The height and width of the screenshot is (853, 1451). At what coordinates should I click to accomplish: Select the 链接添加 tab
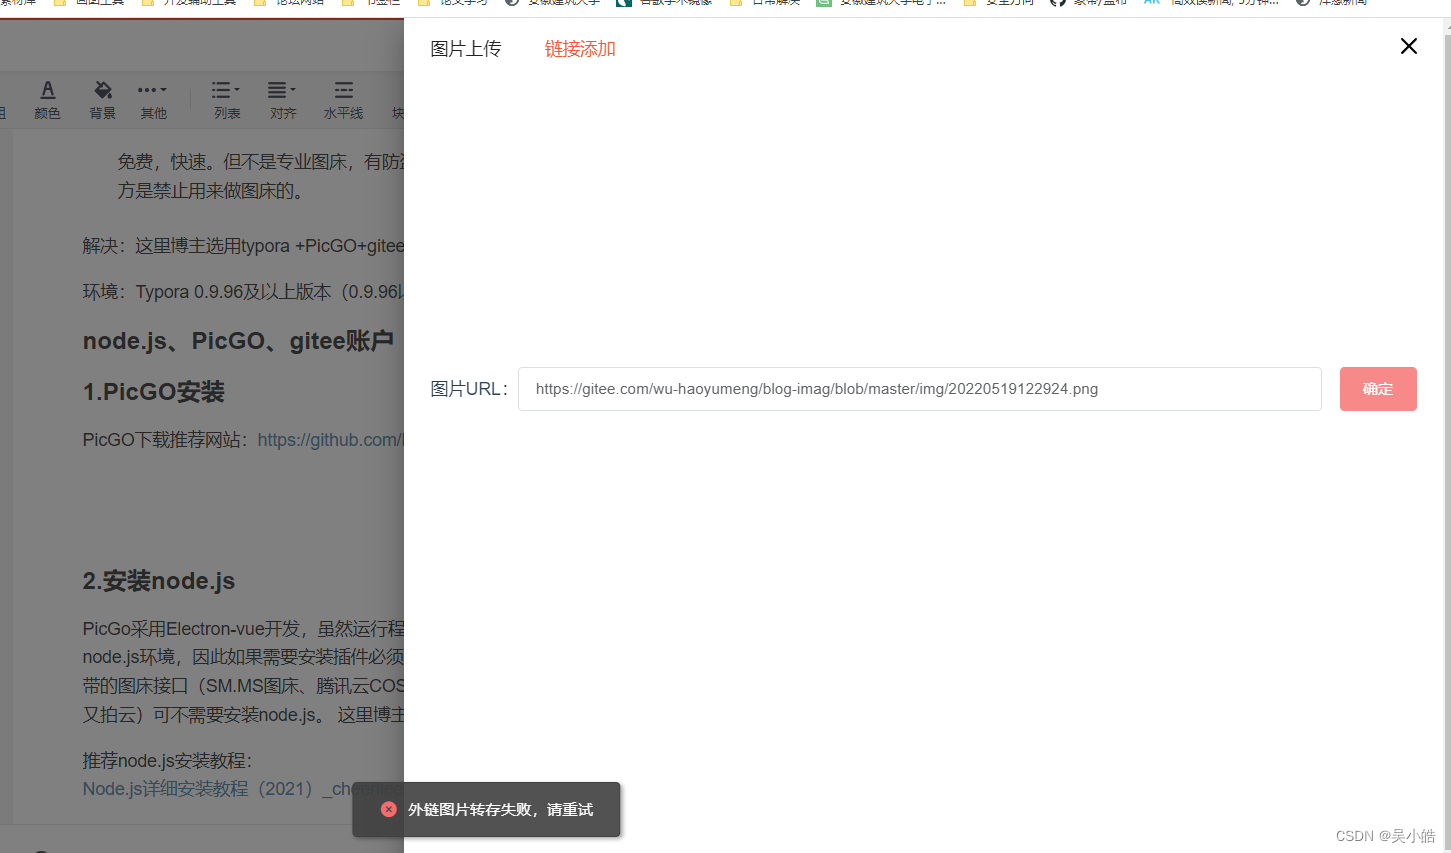click(x=580, y=49)
